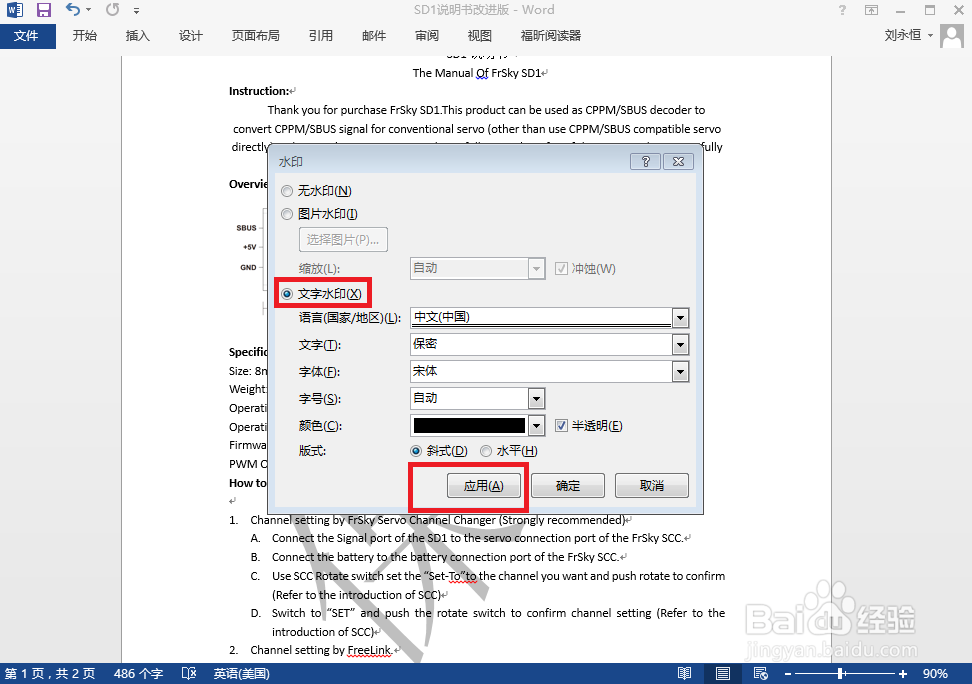Choose the 斜式(D) layout radio button
This screenshot has height=684, width=972.
(x=416, y=451)
